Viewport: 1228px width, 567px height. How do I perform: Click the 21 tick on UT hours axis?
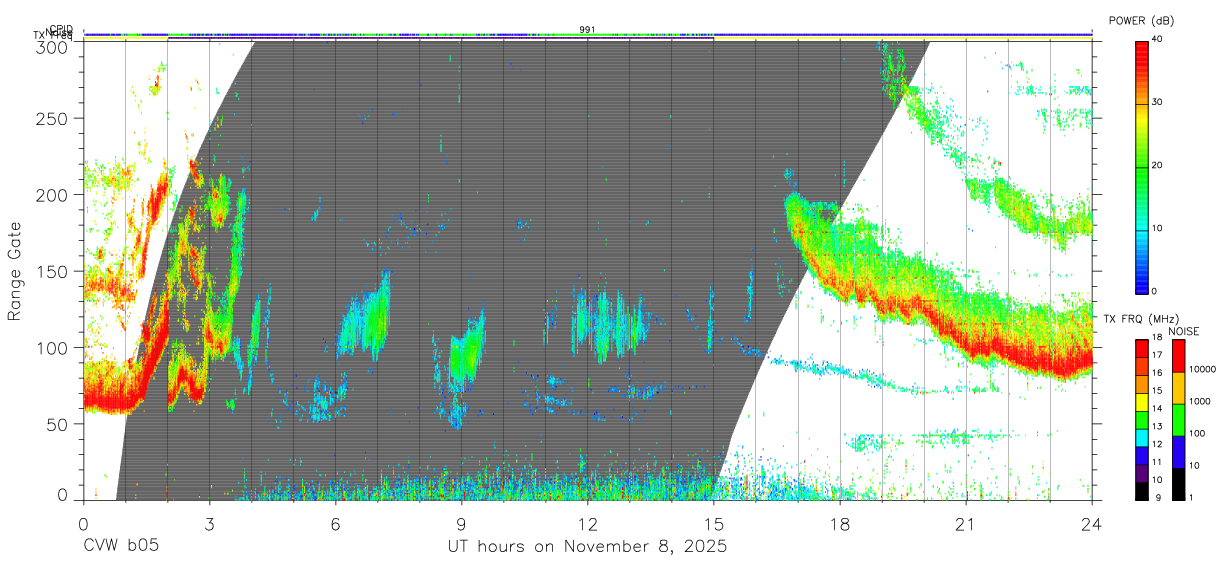click(x=966, y=522)
